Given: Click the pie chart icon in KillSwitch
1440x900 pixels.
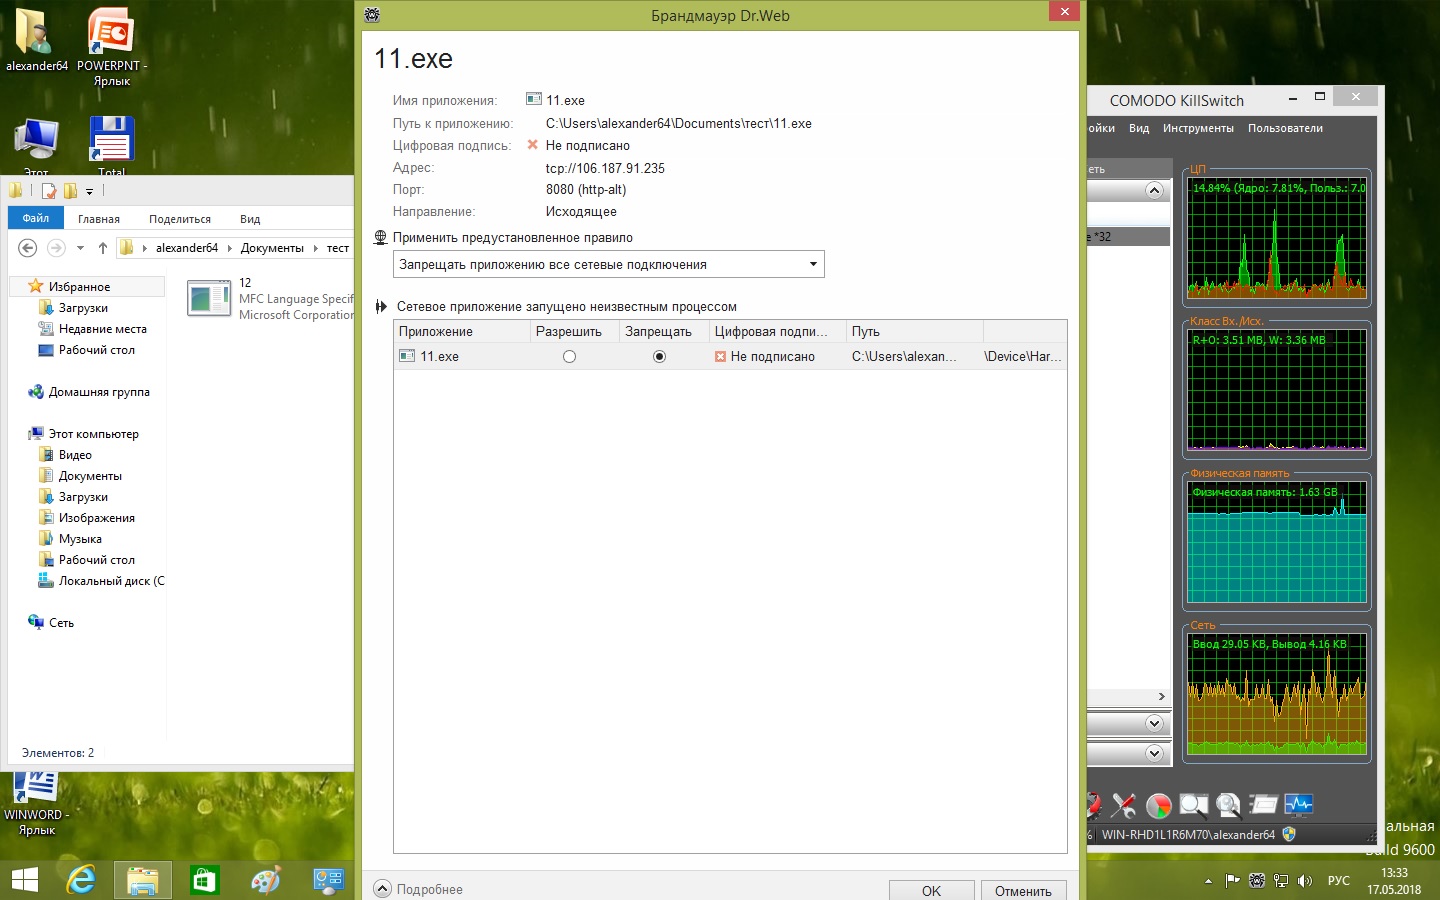Looking at the screenshot, I should [1159, 805].
